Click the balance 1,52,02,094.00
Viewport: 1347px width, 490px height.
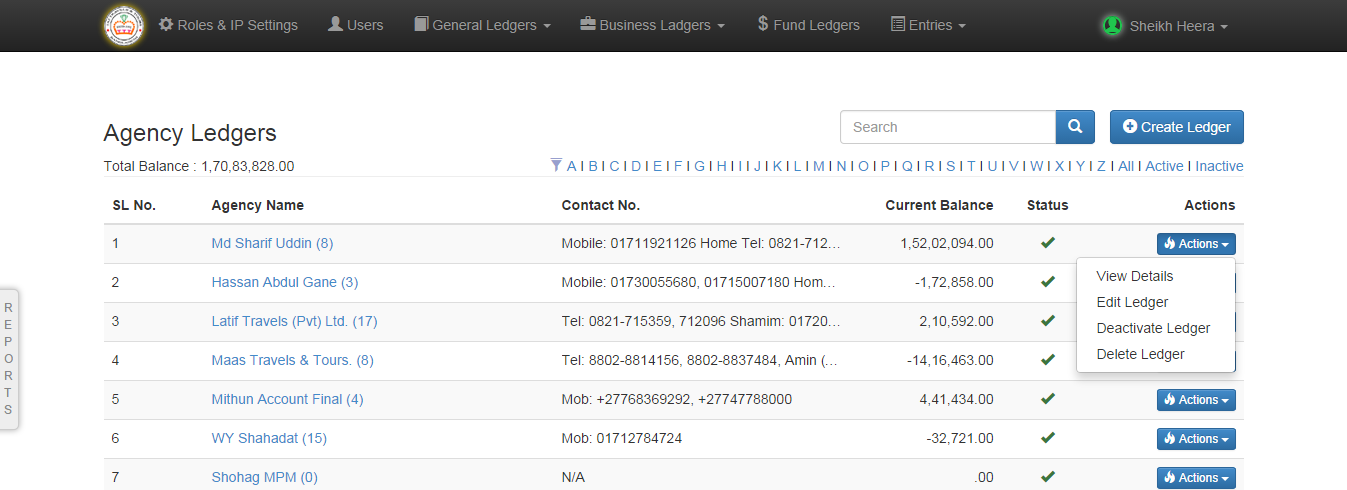pyautogui.click(x=947, y=243)
